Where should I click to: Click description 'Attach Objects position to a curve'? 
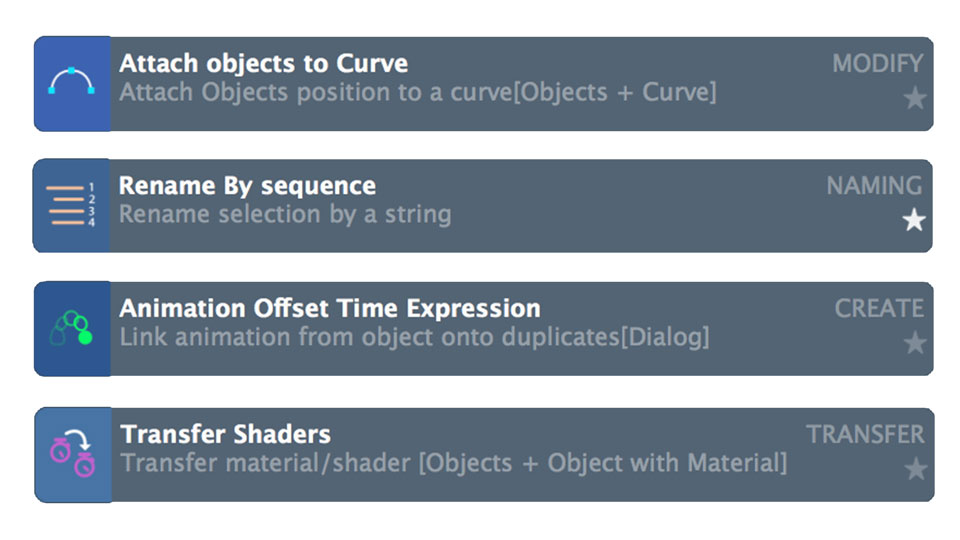pyautogui.click(x=315, y=92)
